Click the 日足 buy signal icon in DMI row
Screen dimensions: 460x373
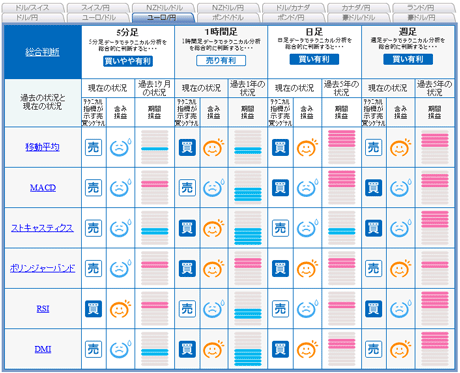[x=280, y=349]
